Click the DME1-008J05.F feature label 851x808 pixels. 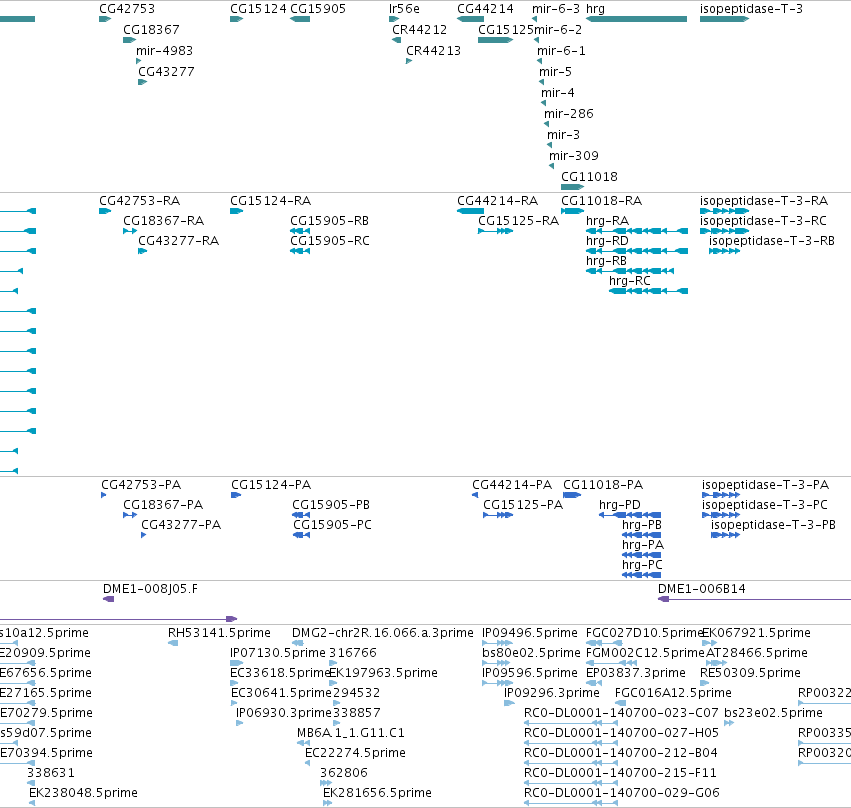tap(150, 589)
